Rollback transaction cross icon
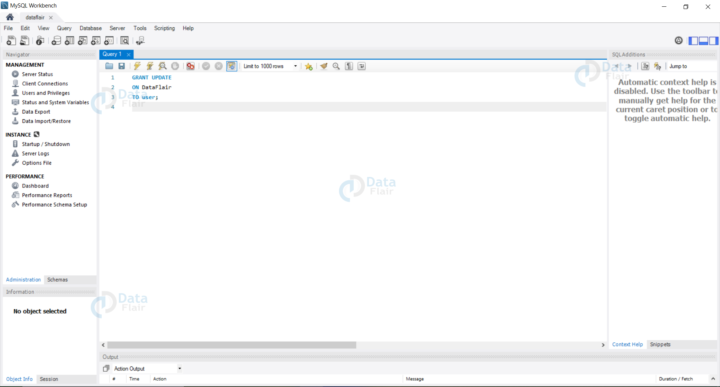The width and height of the screenshot is (720, 387). pos(219,66)
